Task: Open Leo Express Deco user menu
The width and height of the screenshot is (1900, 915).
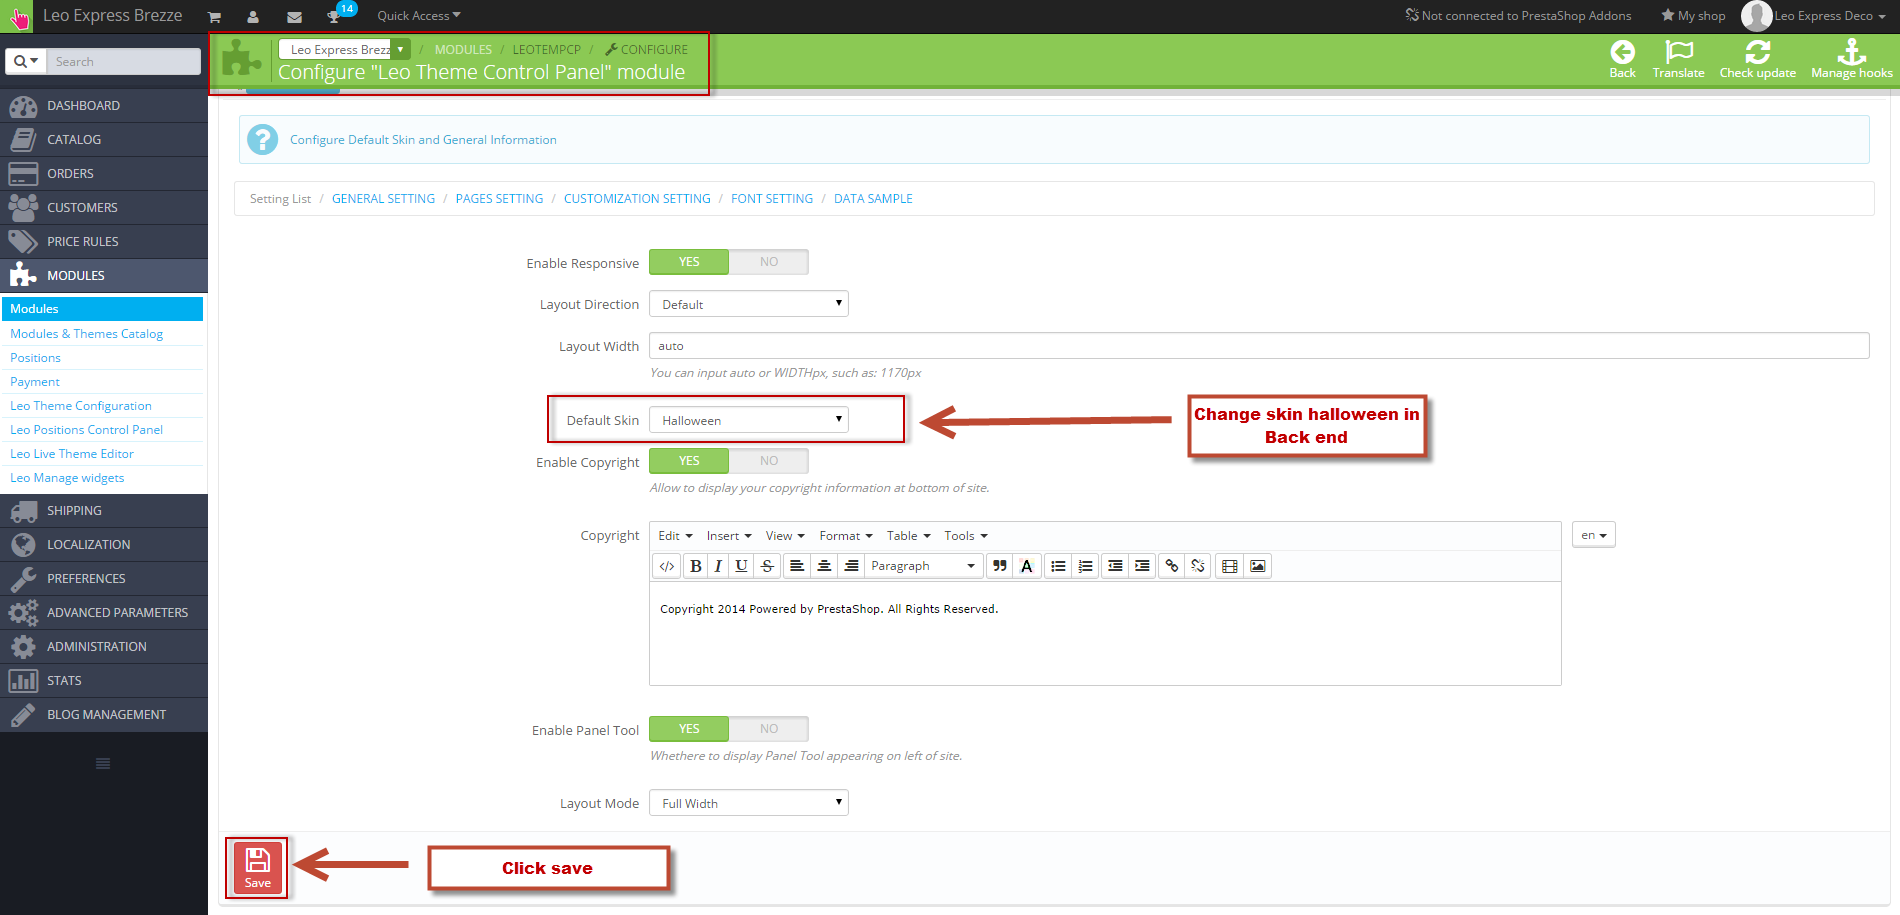Action: (1814, 16)
